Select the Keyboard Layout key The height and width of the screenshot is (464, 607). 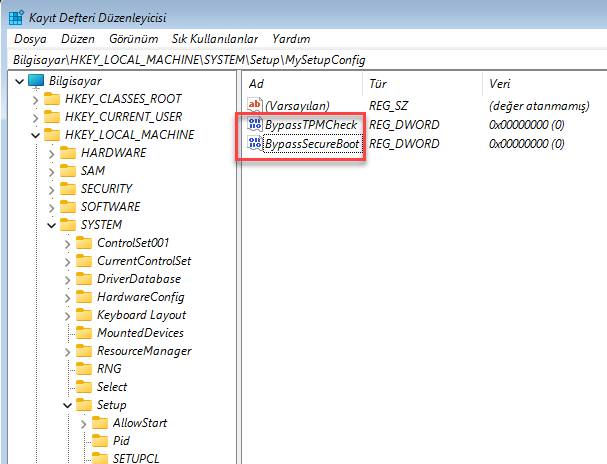pos(141,315)
